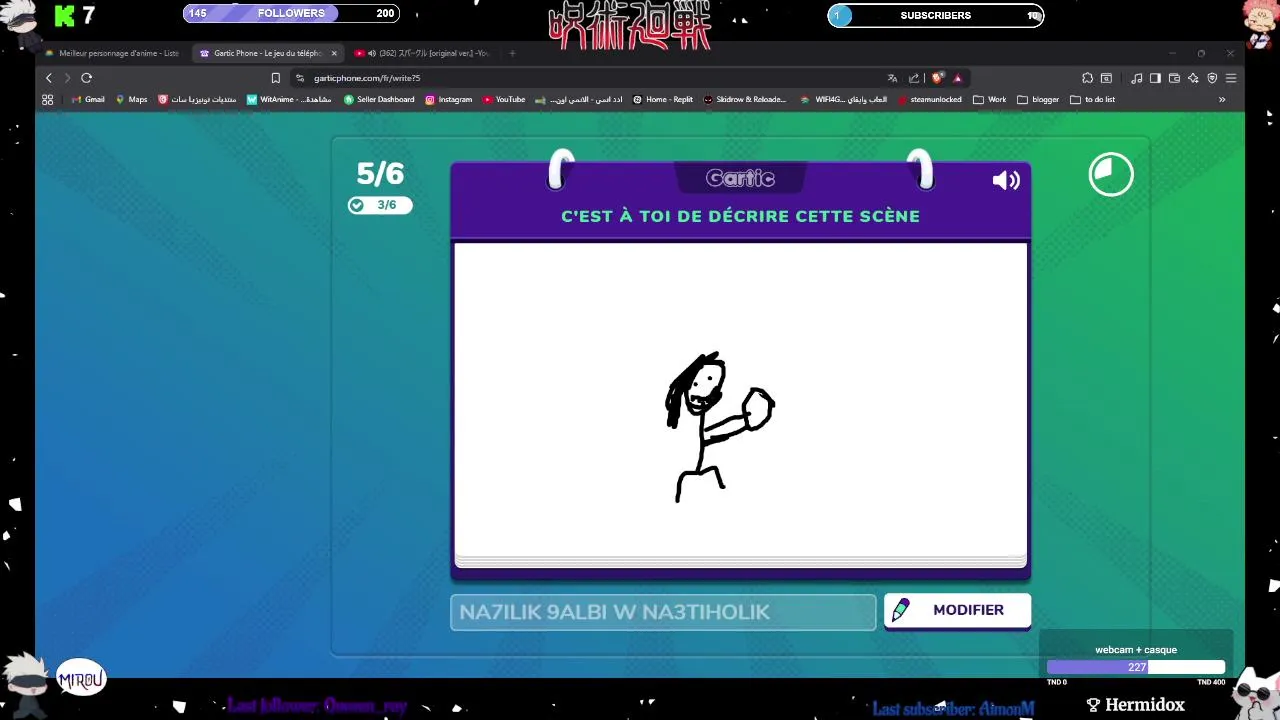Click the MIROU speech bubble logo

[81, 679]
